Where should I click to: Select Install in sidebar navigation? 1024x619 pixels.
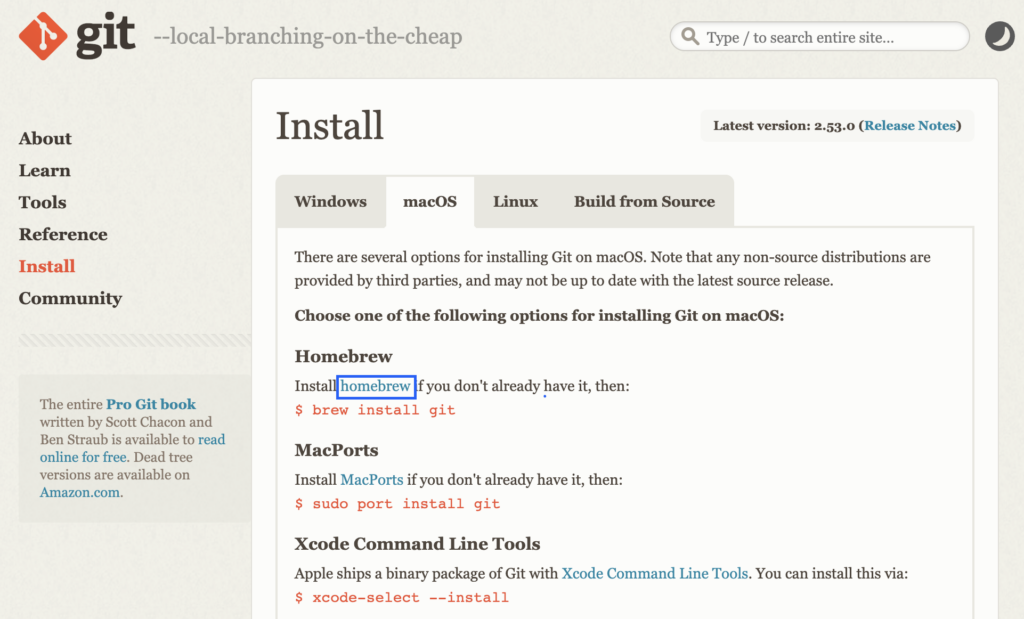[47, 267]
